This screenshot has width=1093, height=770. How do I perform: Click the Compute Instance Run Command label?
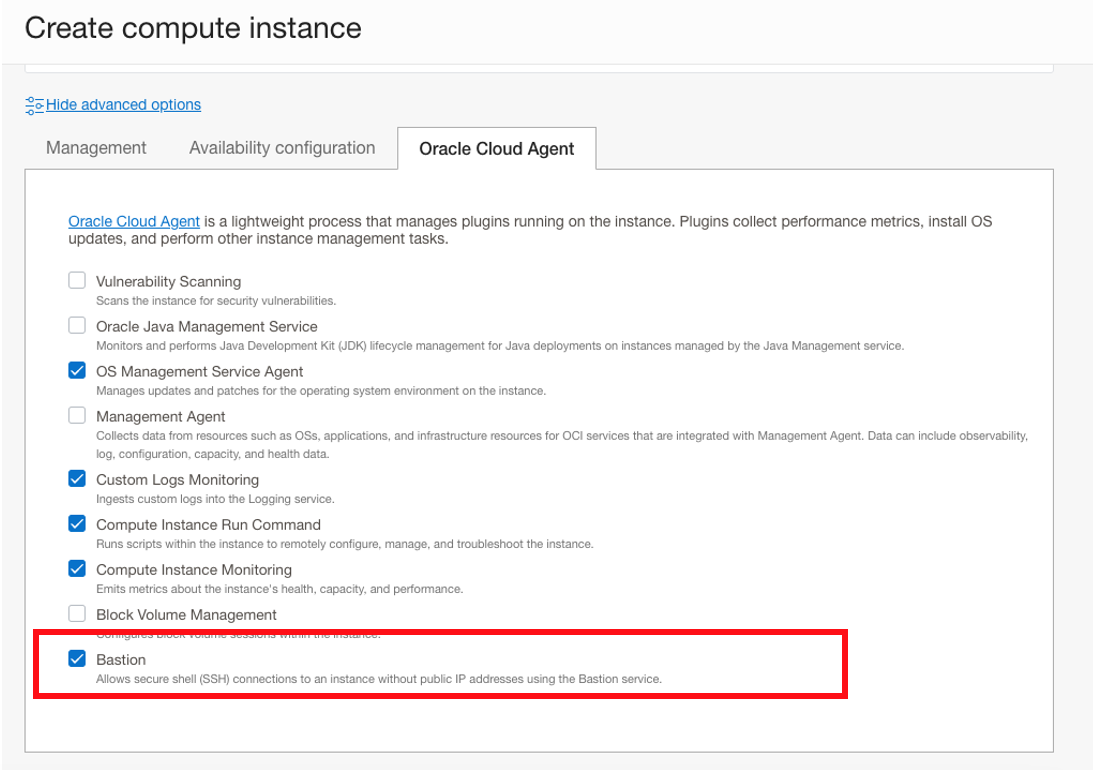point(208,525)
